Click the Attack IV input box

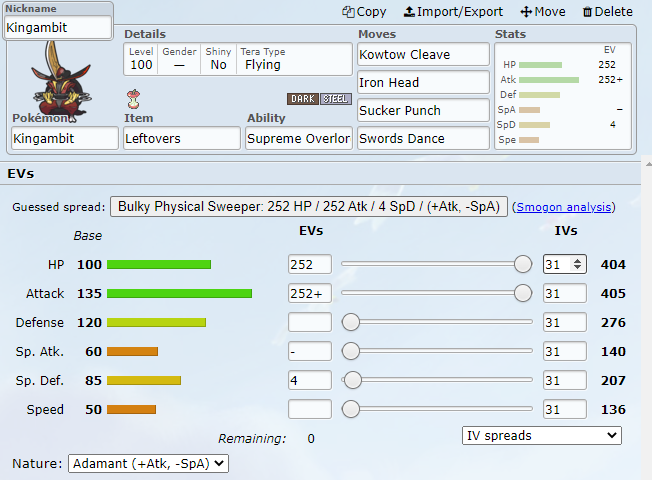(565, 293)
